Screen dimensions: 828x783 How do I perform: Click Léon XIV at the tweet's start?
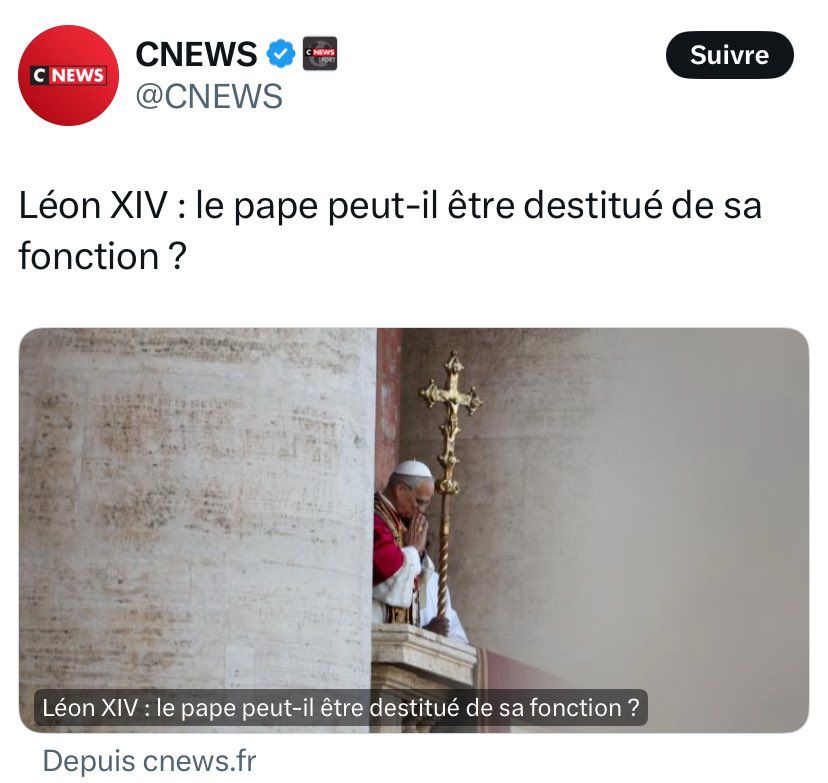tap(93, 205)
